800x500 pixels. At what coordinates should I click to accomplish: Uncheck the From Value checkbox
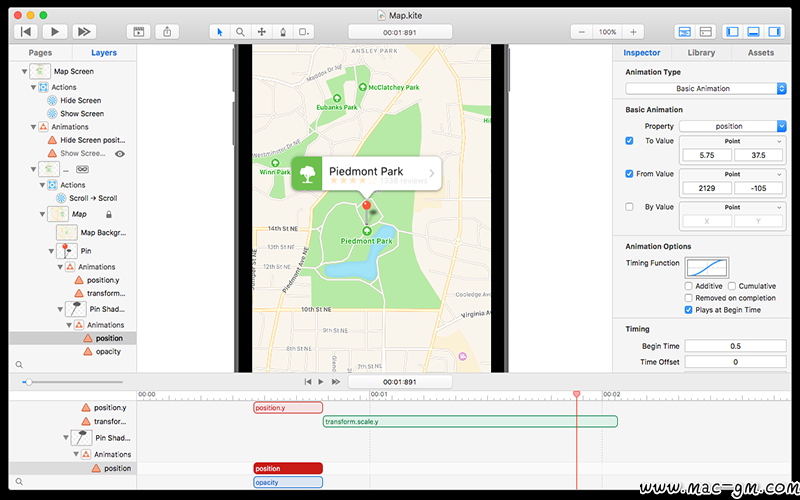[629, 174]
